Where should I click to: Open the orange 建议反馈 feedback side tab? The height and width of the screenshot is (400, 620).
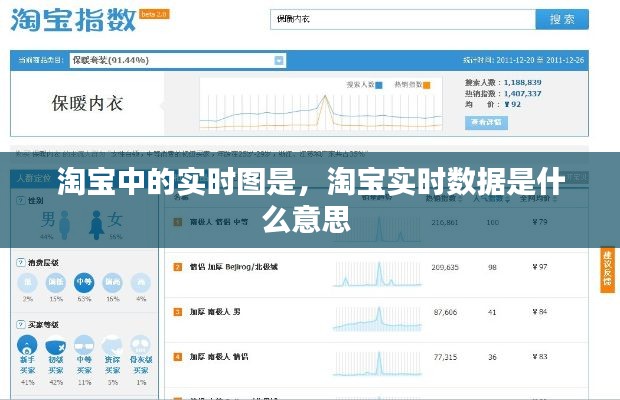point(607,270)
